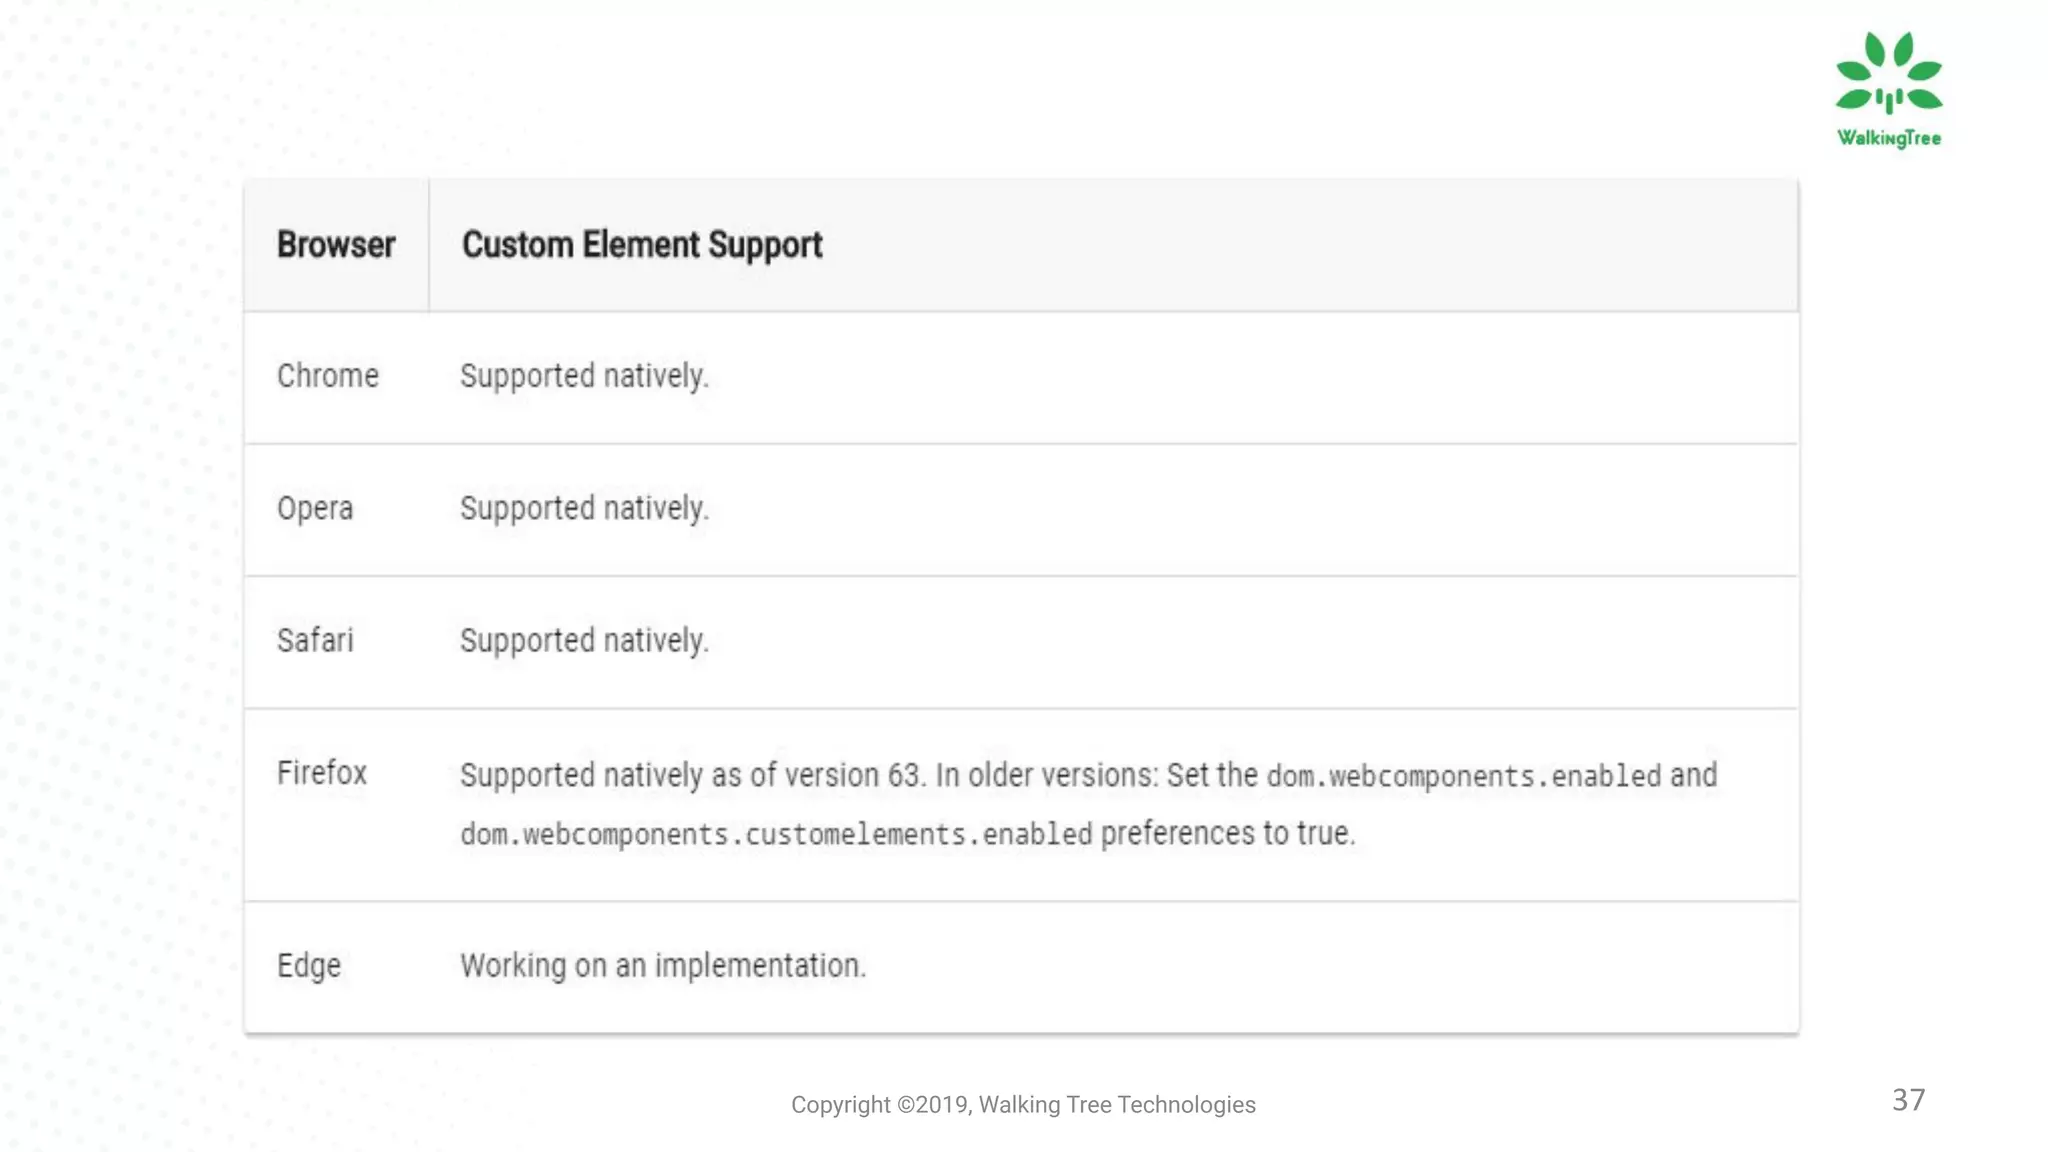Select the Browser column header
The height and width of the screenshot is (1152, 2048).
(336, 245)
